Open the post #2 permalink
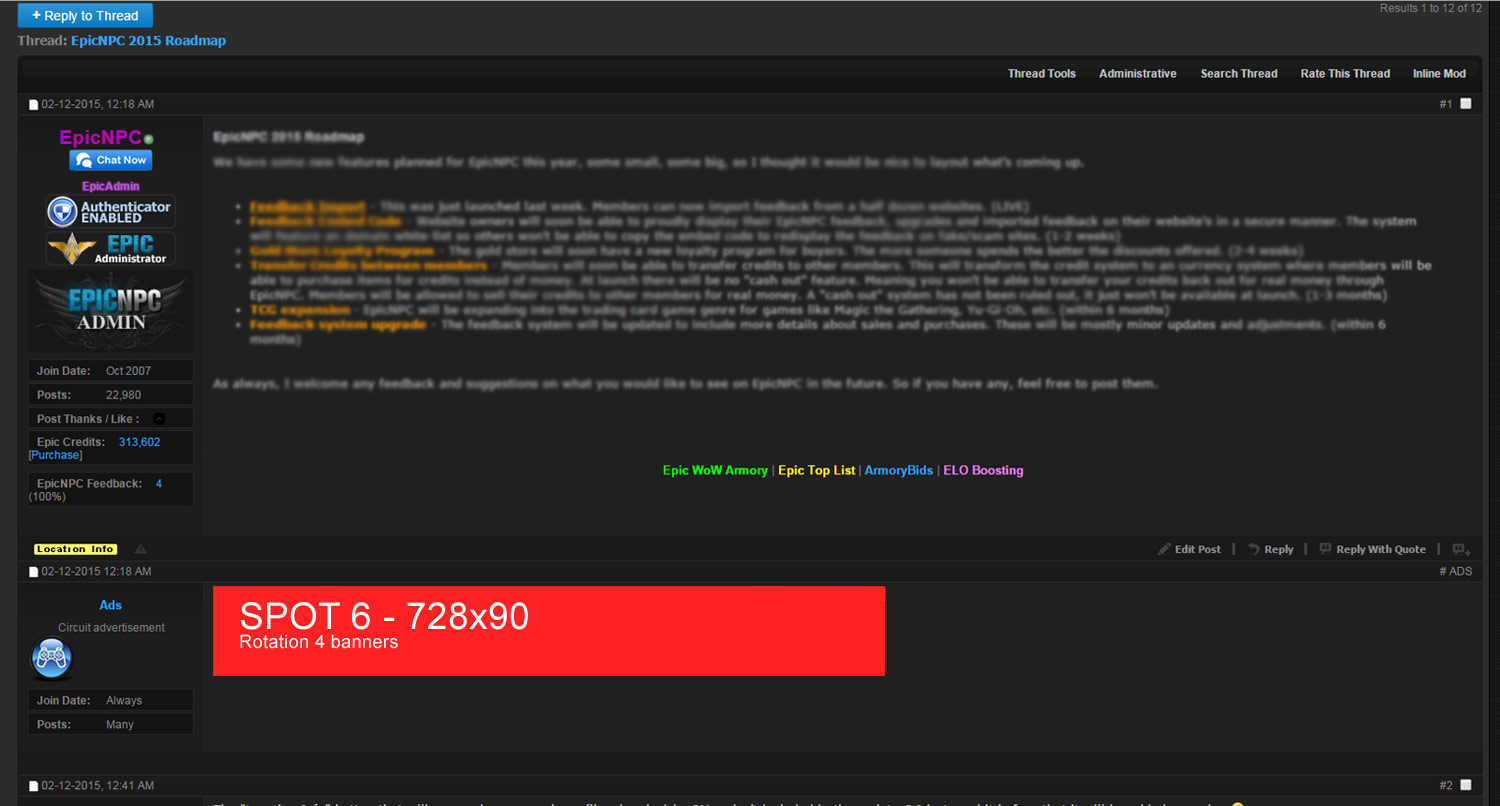This screenshot has height=806, width=1500. 1445,785
